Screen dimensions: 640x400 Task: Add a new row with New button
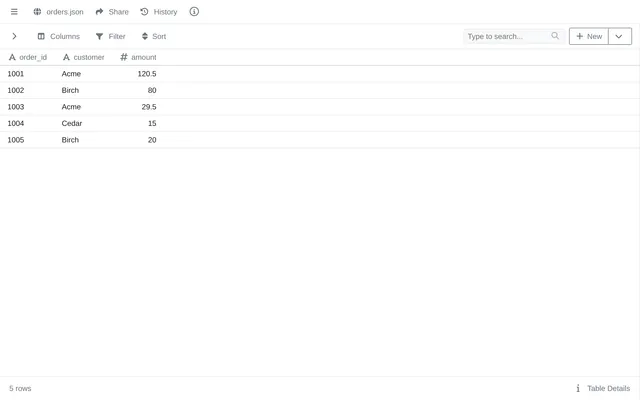coord(589,36)
